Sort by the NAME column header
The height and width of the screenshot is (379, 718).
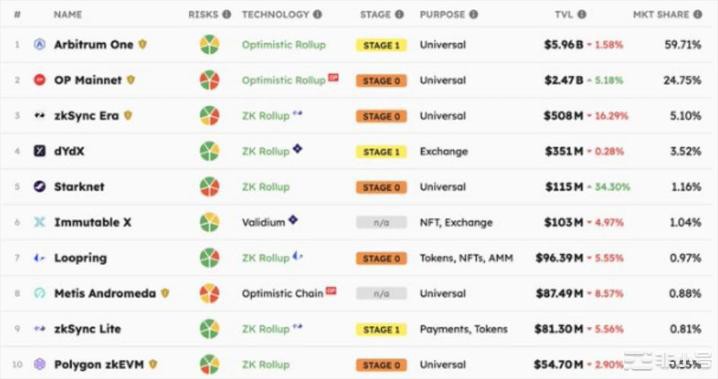(x=68, y=15)
